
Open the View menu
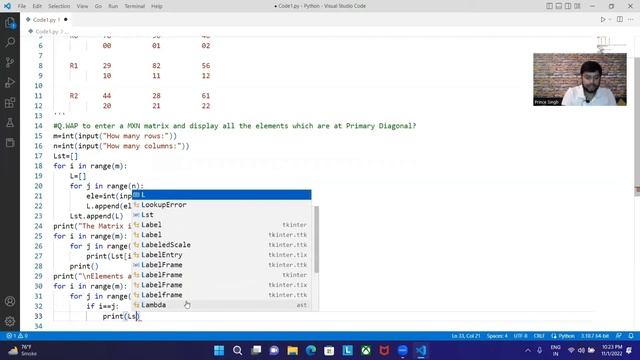pos(82,6)
